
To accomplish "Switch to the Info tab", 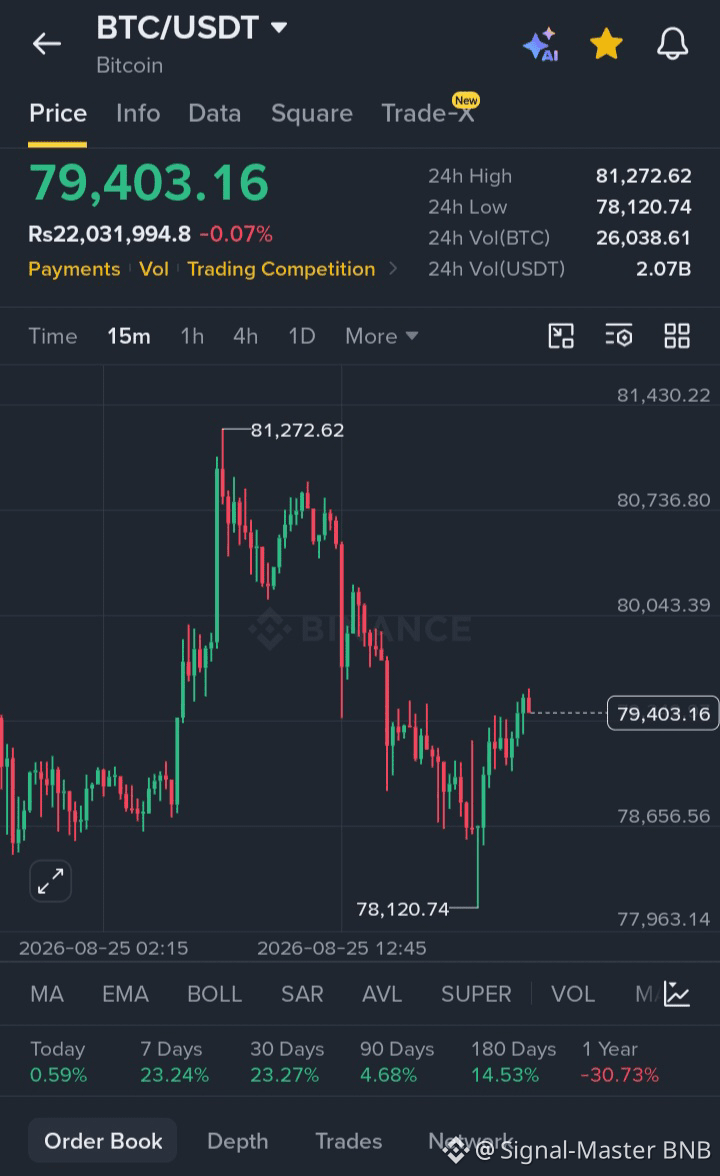I will click(x=138, y=113).
